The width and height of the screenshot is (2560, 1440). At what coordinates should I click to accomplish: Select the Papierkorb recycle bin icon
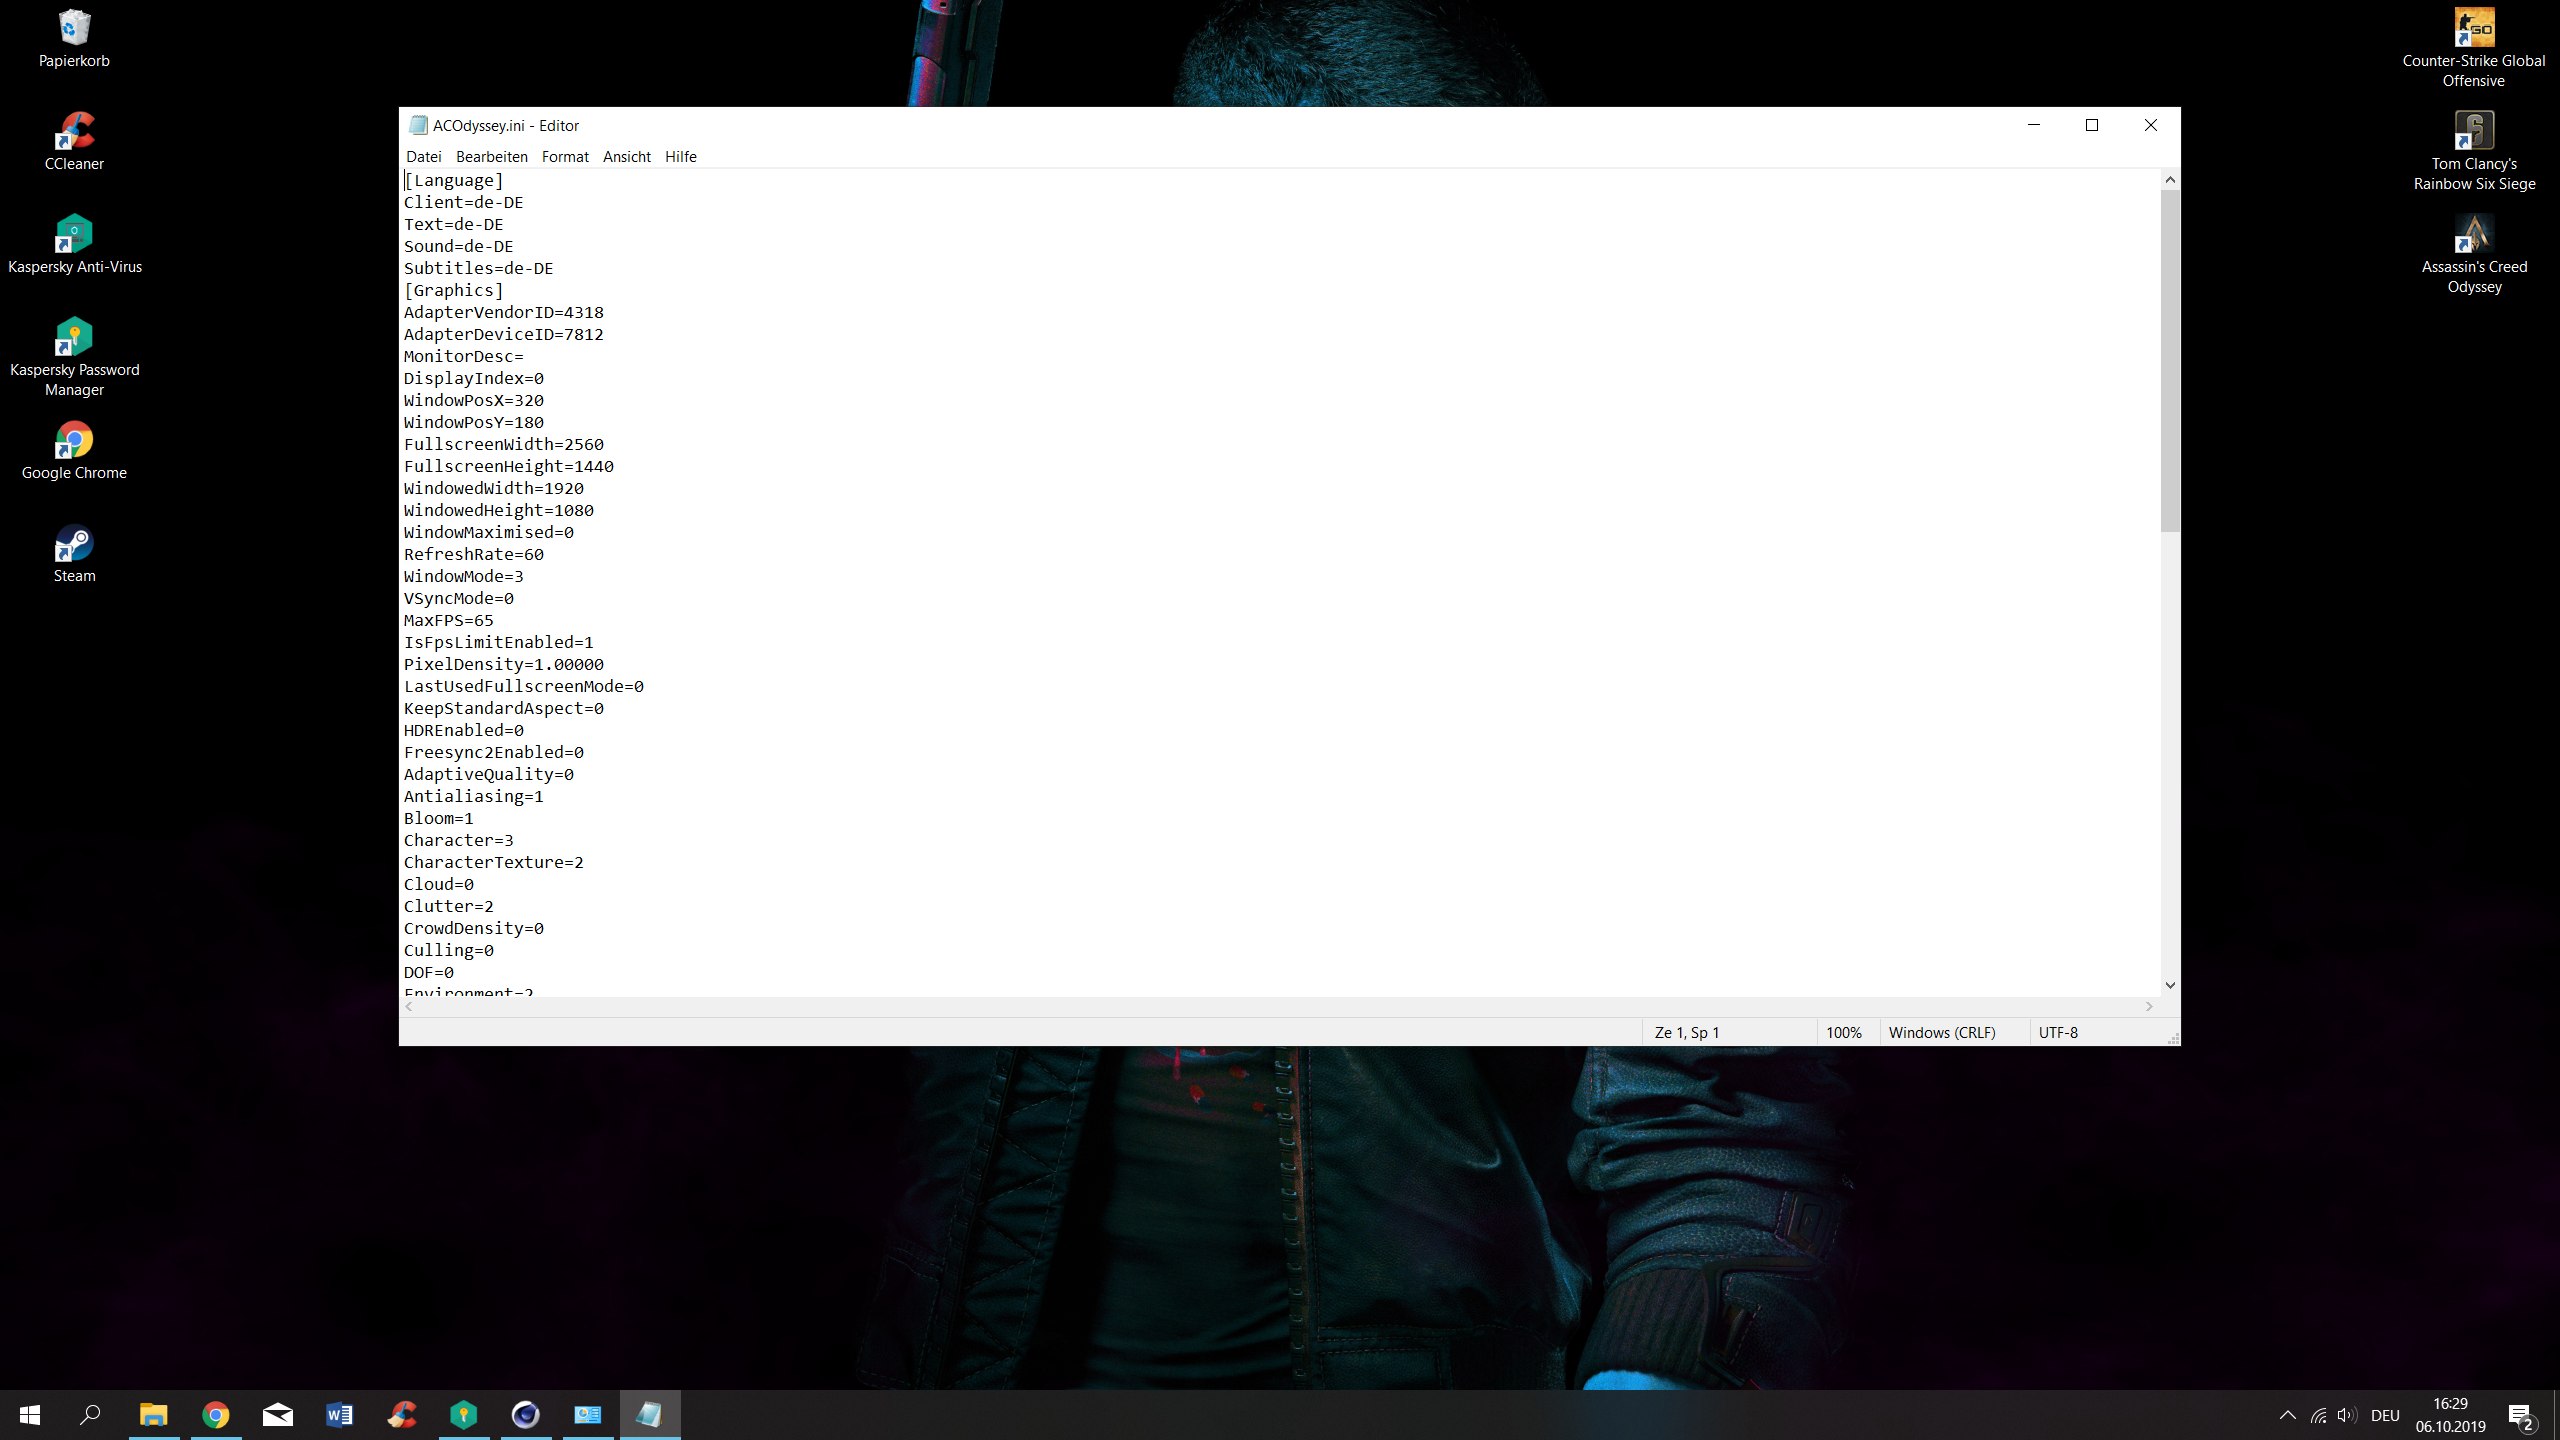point(74,30)
